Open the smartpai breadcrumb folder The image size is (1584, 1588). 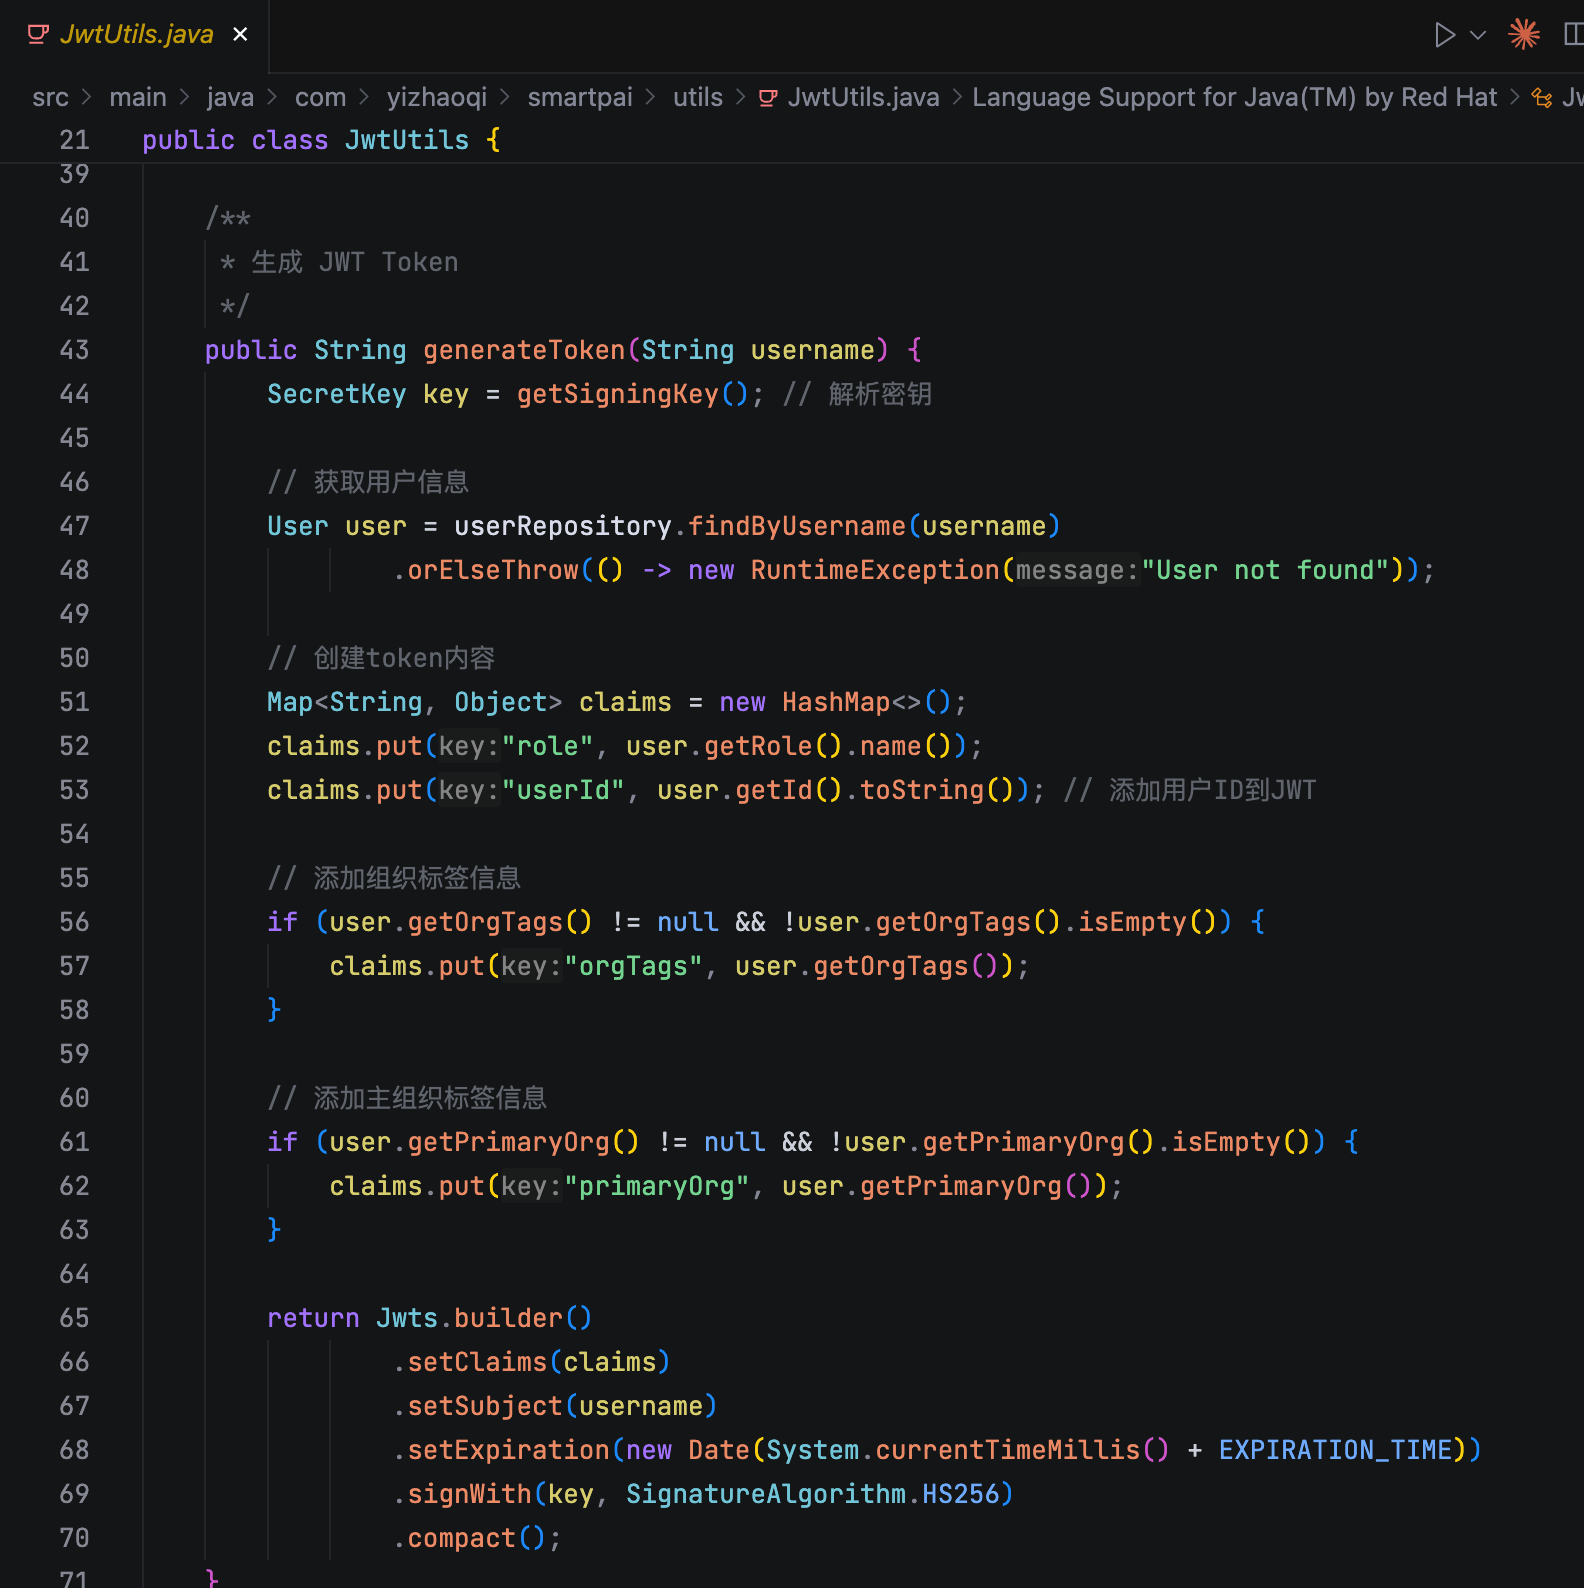tap(580, 97)
